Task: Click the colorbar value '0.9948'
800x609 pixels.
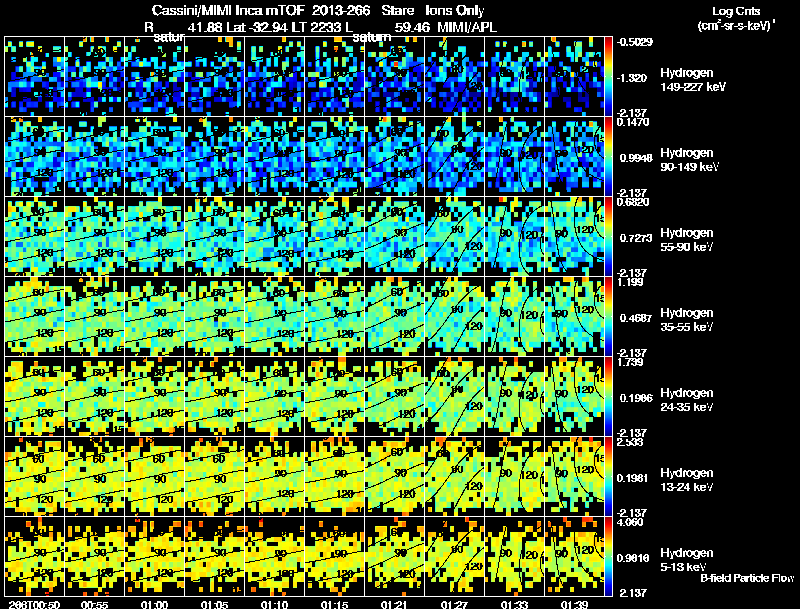Action: click(636, 158)
